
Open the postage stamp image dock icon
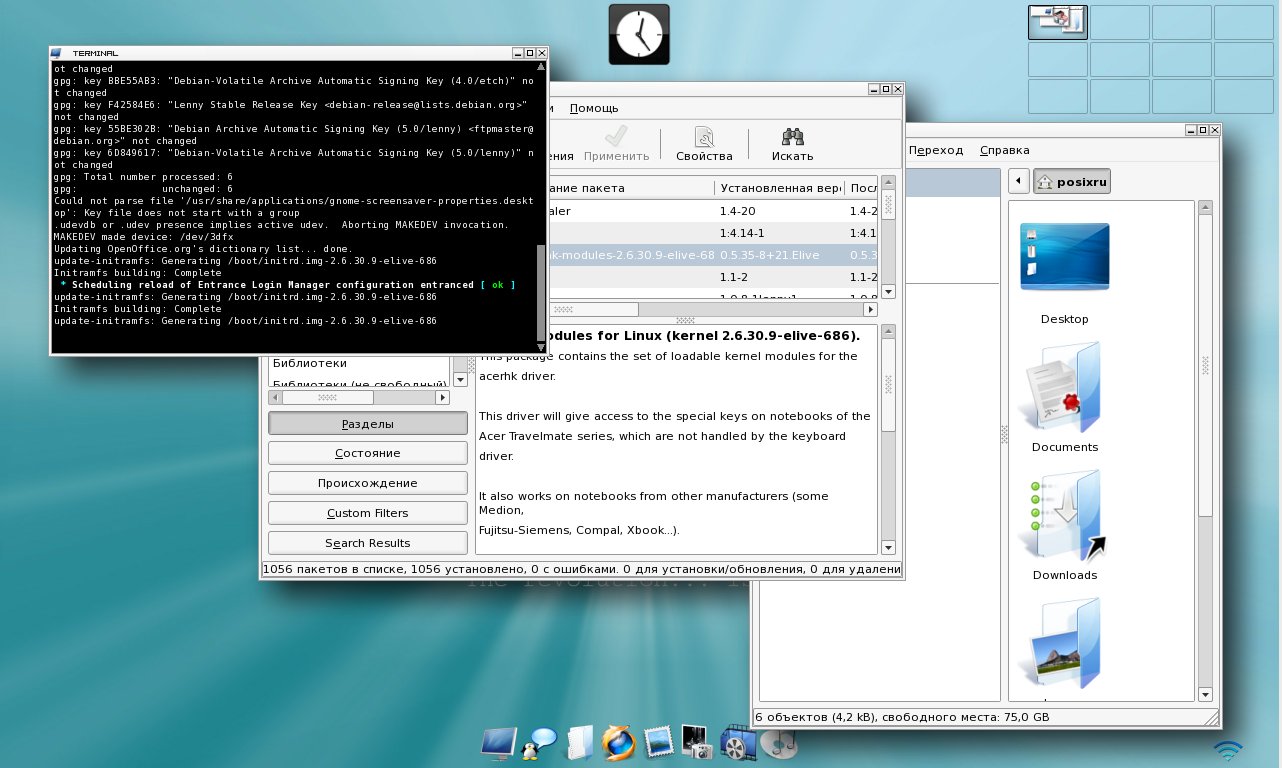(659, 743)
